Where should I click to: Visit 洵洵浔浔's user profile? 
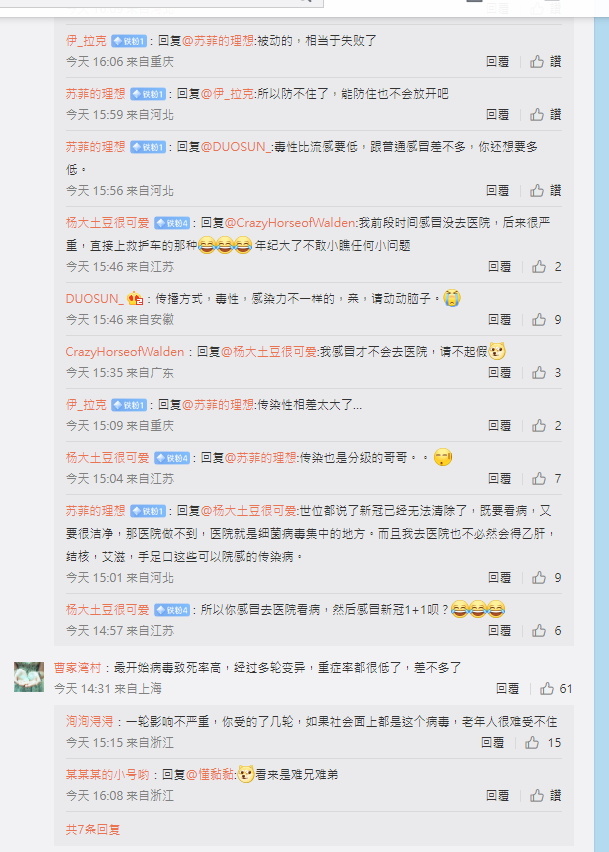click(90, 721)
